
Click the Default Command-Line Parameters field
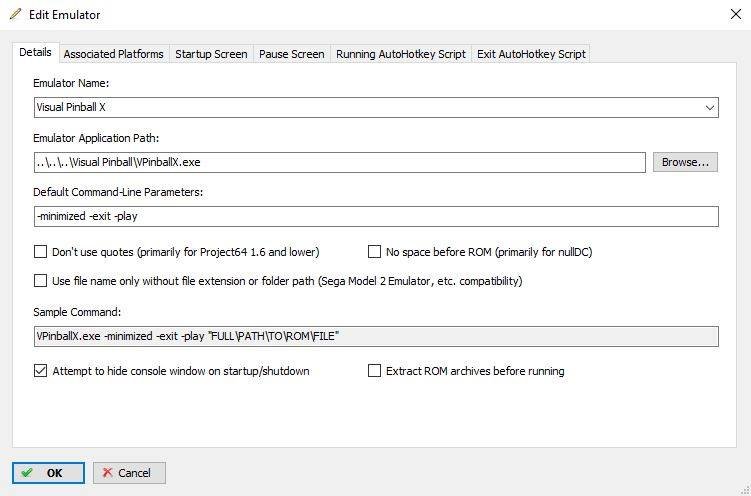pos(376,216)
